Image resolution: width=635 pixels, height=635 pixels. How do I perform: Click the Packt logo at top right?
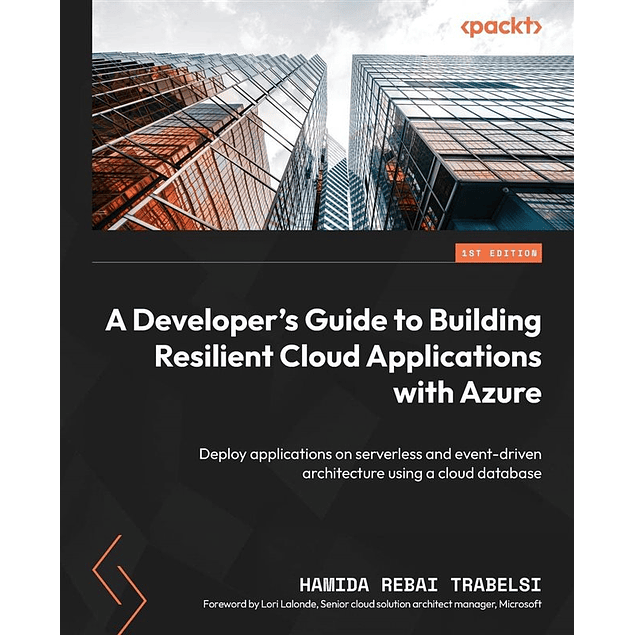click(x=501, y=28)
